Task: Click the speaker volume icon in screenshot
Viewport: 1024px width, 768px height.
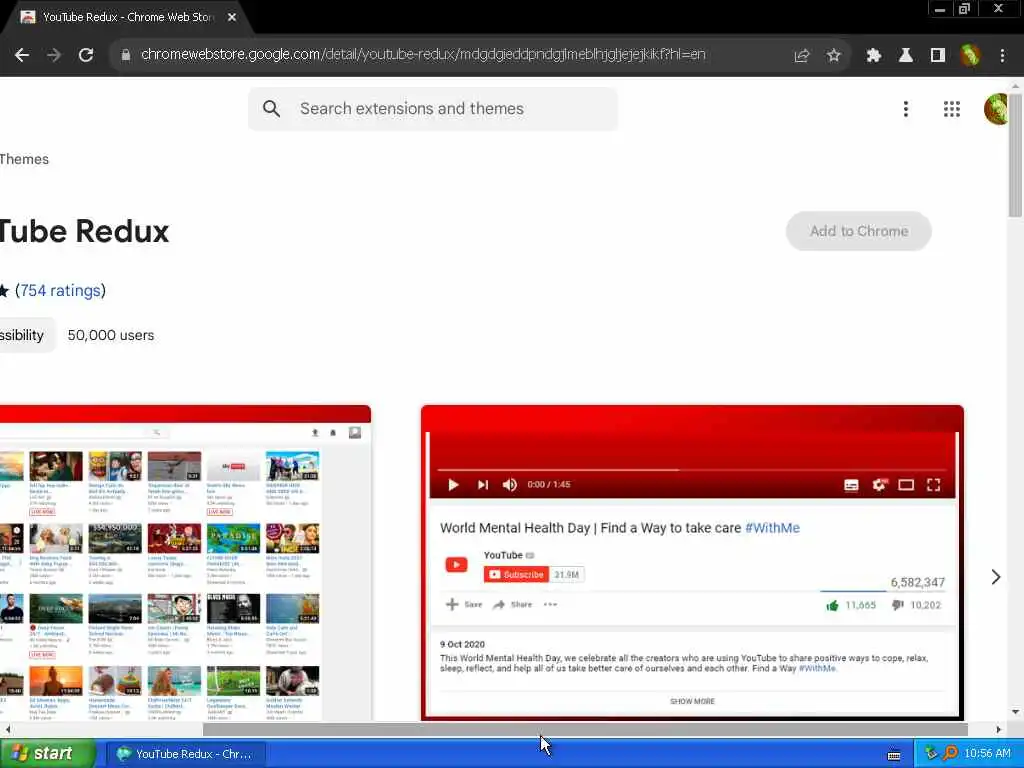Action: tap(510, 485)
